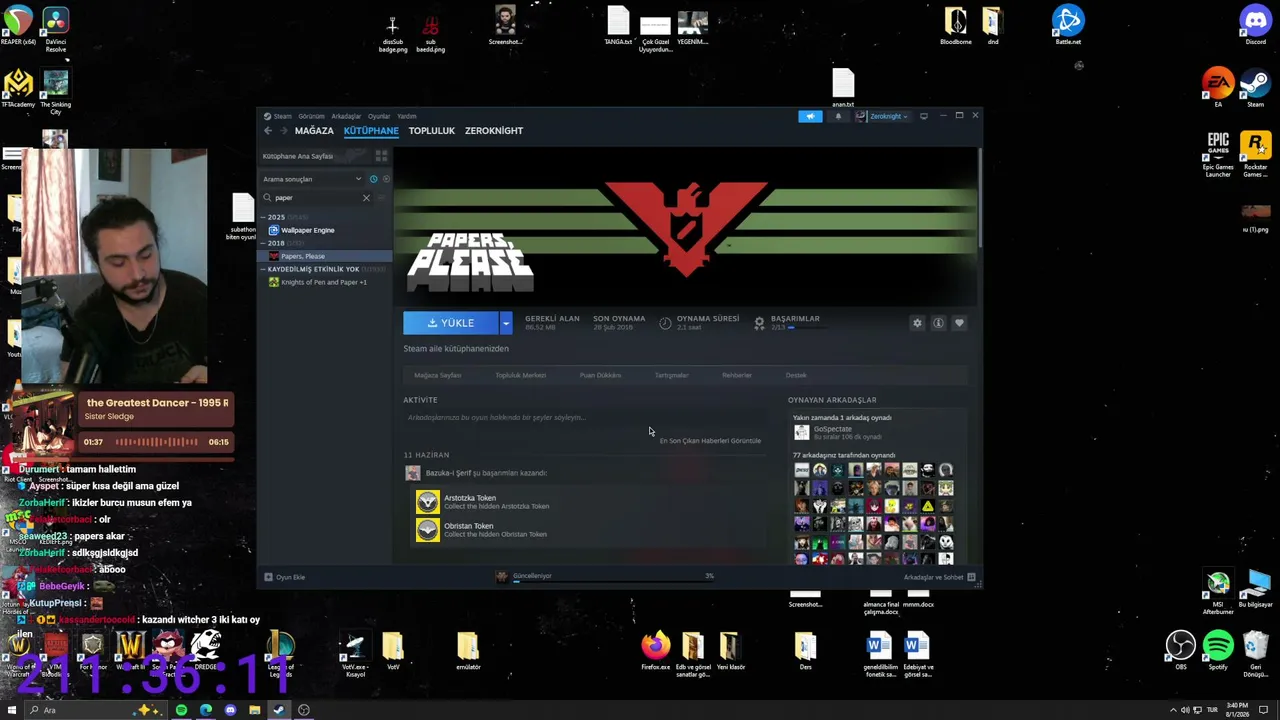The image size is (1280, 720).
Task: Open the Yardım menu
Action: (407, 116)
